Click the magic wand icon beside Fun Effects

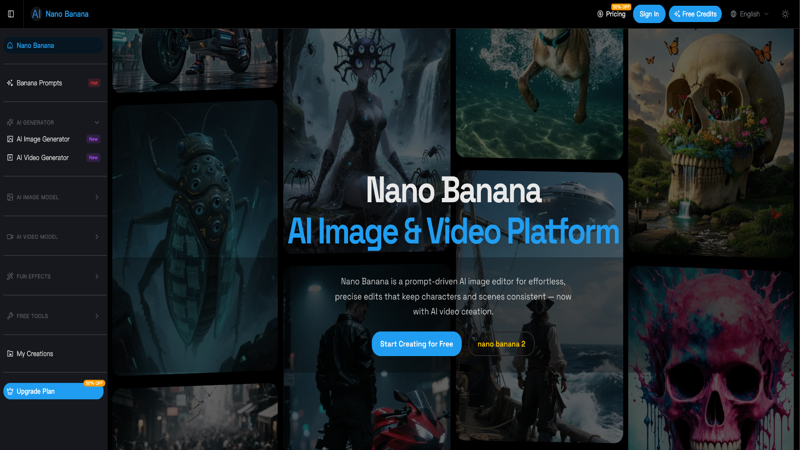(x=10, y=276)
